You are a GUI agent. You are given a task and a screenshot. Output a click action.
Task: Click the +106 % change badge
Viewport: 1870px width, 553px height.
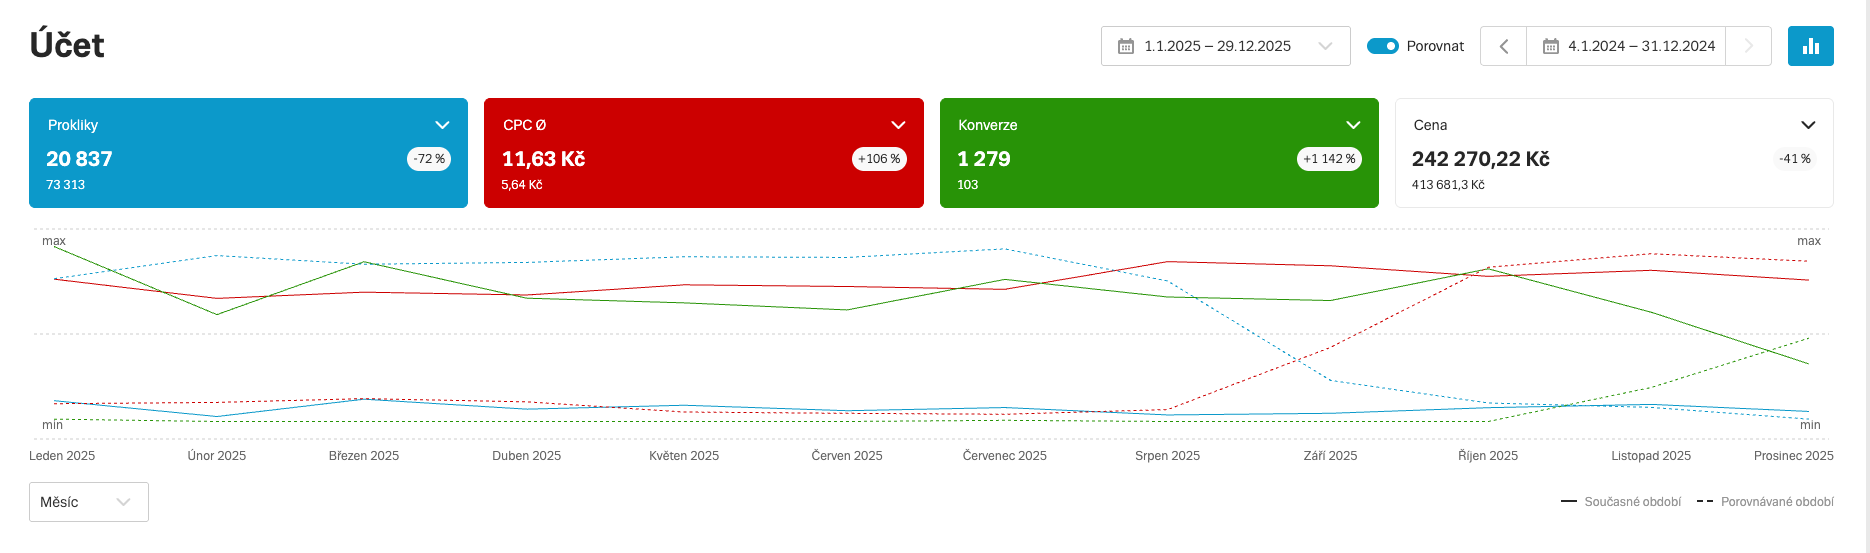click(x=879, y=159)
